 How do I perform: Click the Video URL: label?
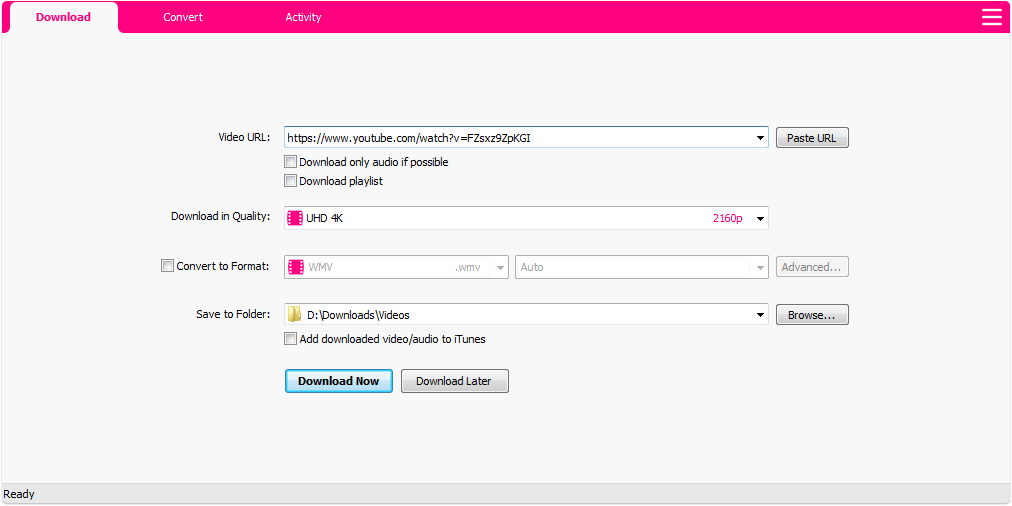(244, 137)
